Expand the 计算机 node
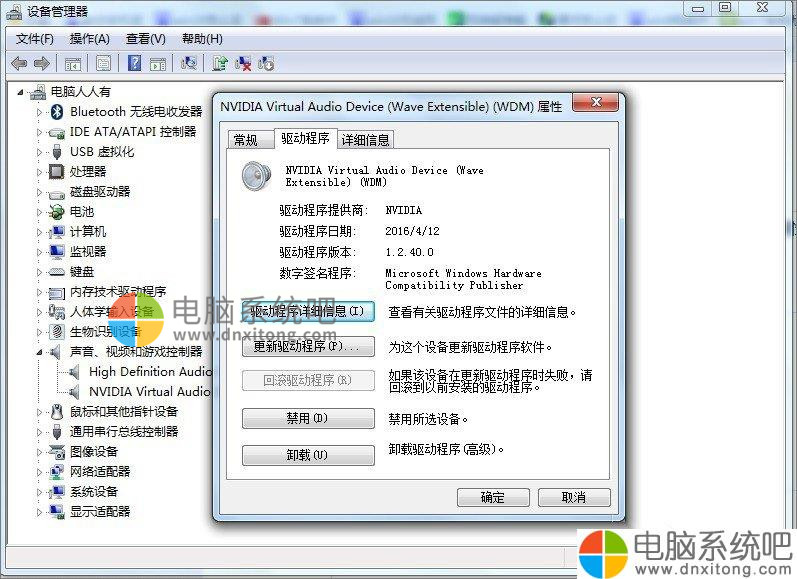 (x=39, y=232)
